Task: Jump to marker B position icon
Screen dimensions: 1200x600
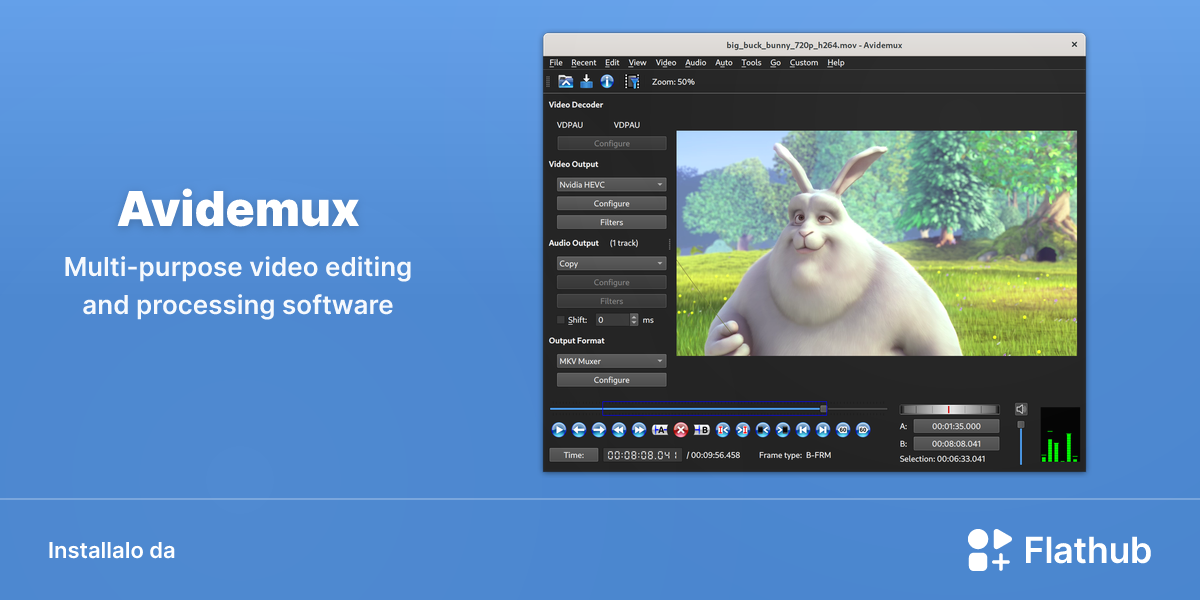Action: tap(783, 430)
